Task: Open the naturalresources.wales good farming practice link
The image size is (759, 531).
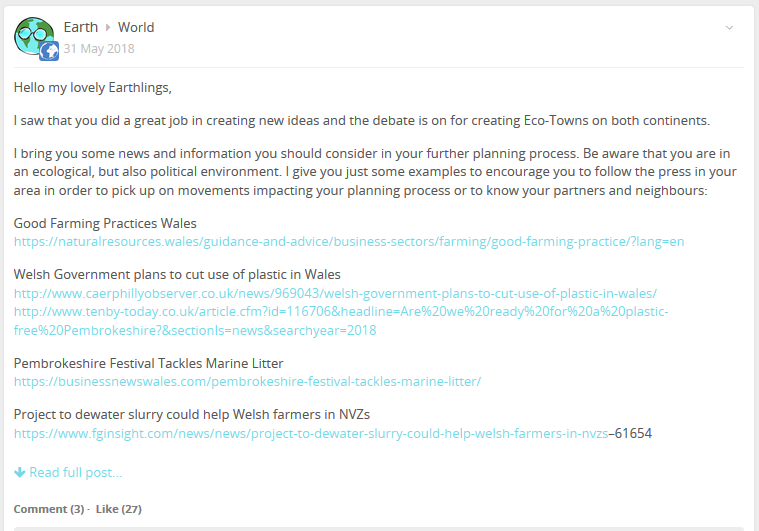Action: pyautogui.click(x=349, y=242)
